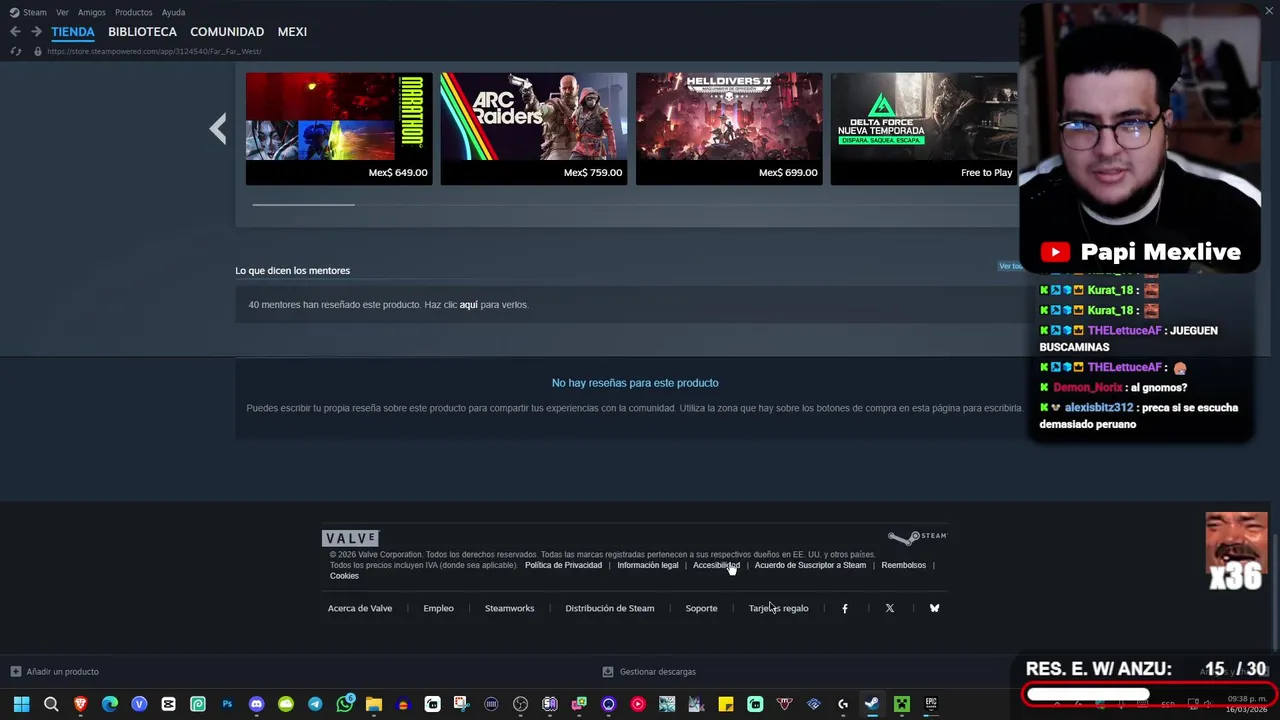The width and height of the screenshot is (1280, 720).
Task: Click Añadir un producto
Action: pyautogui.click(x=54, y=672)
